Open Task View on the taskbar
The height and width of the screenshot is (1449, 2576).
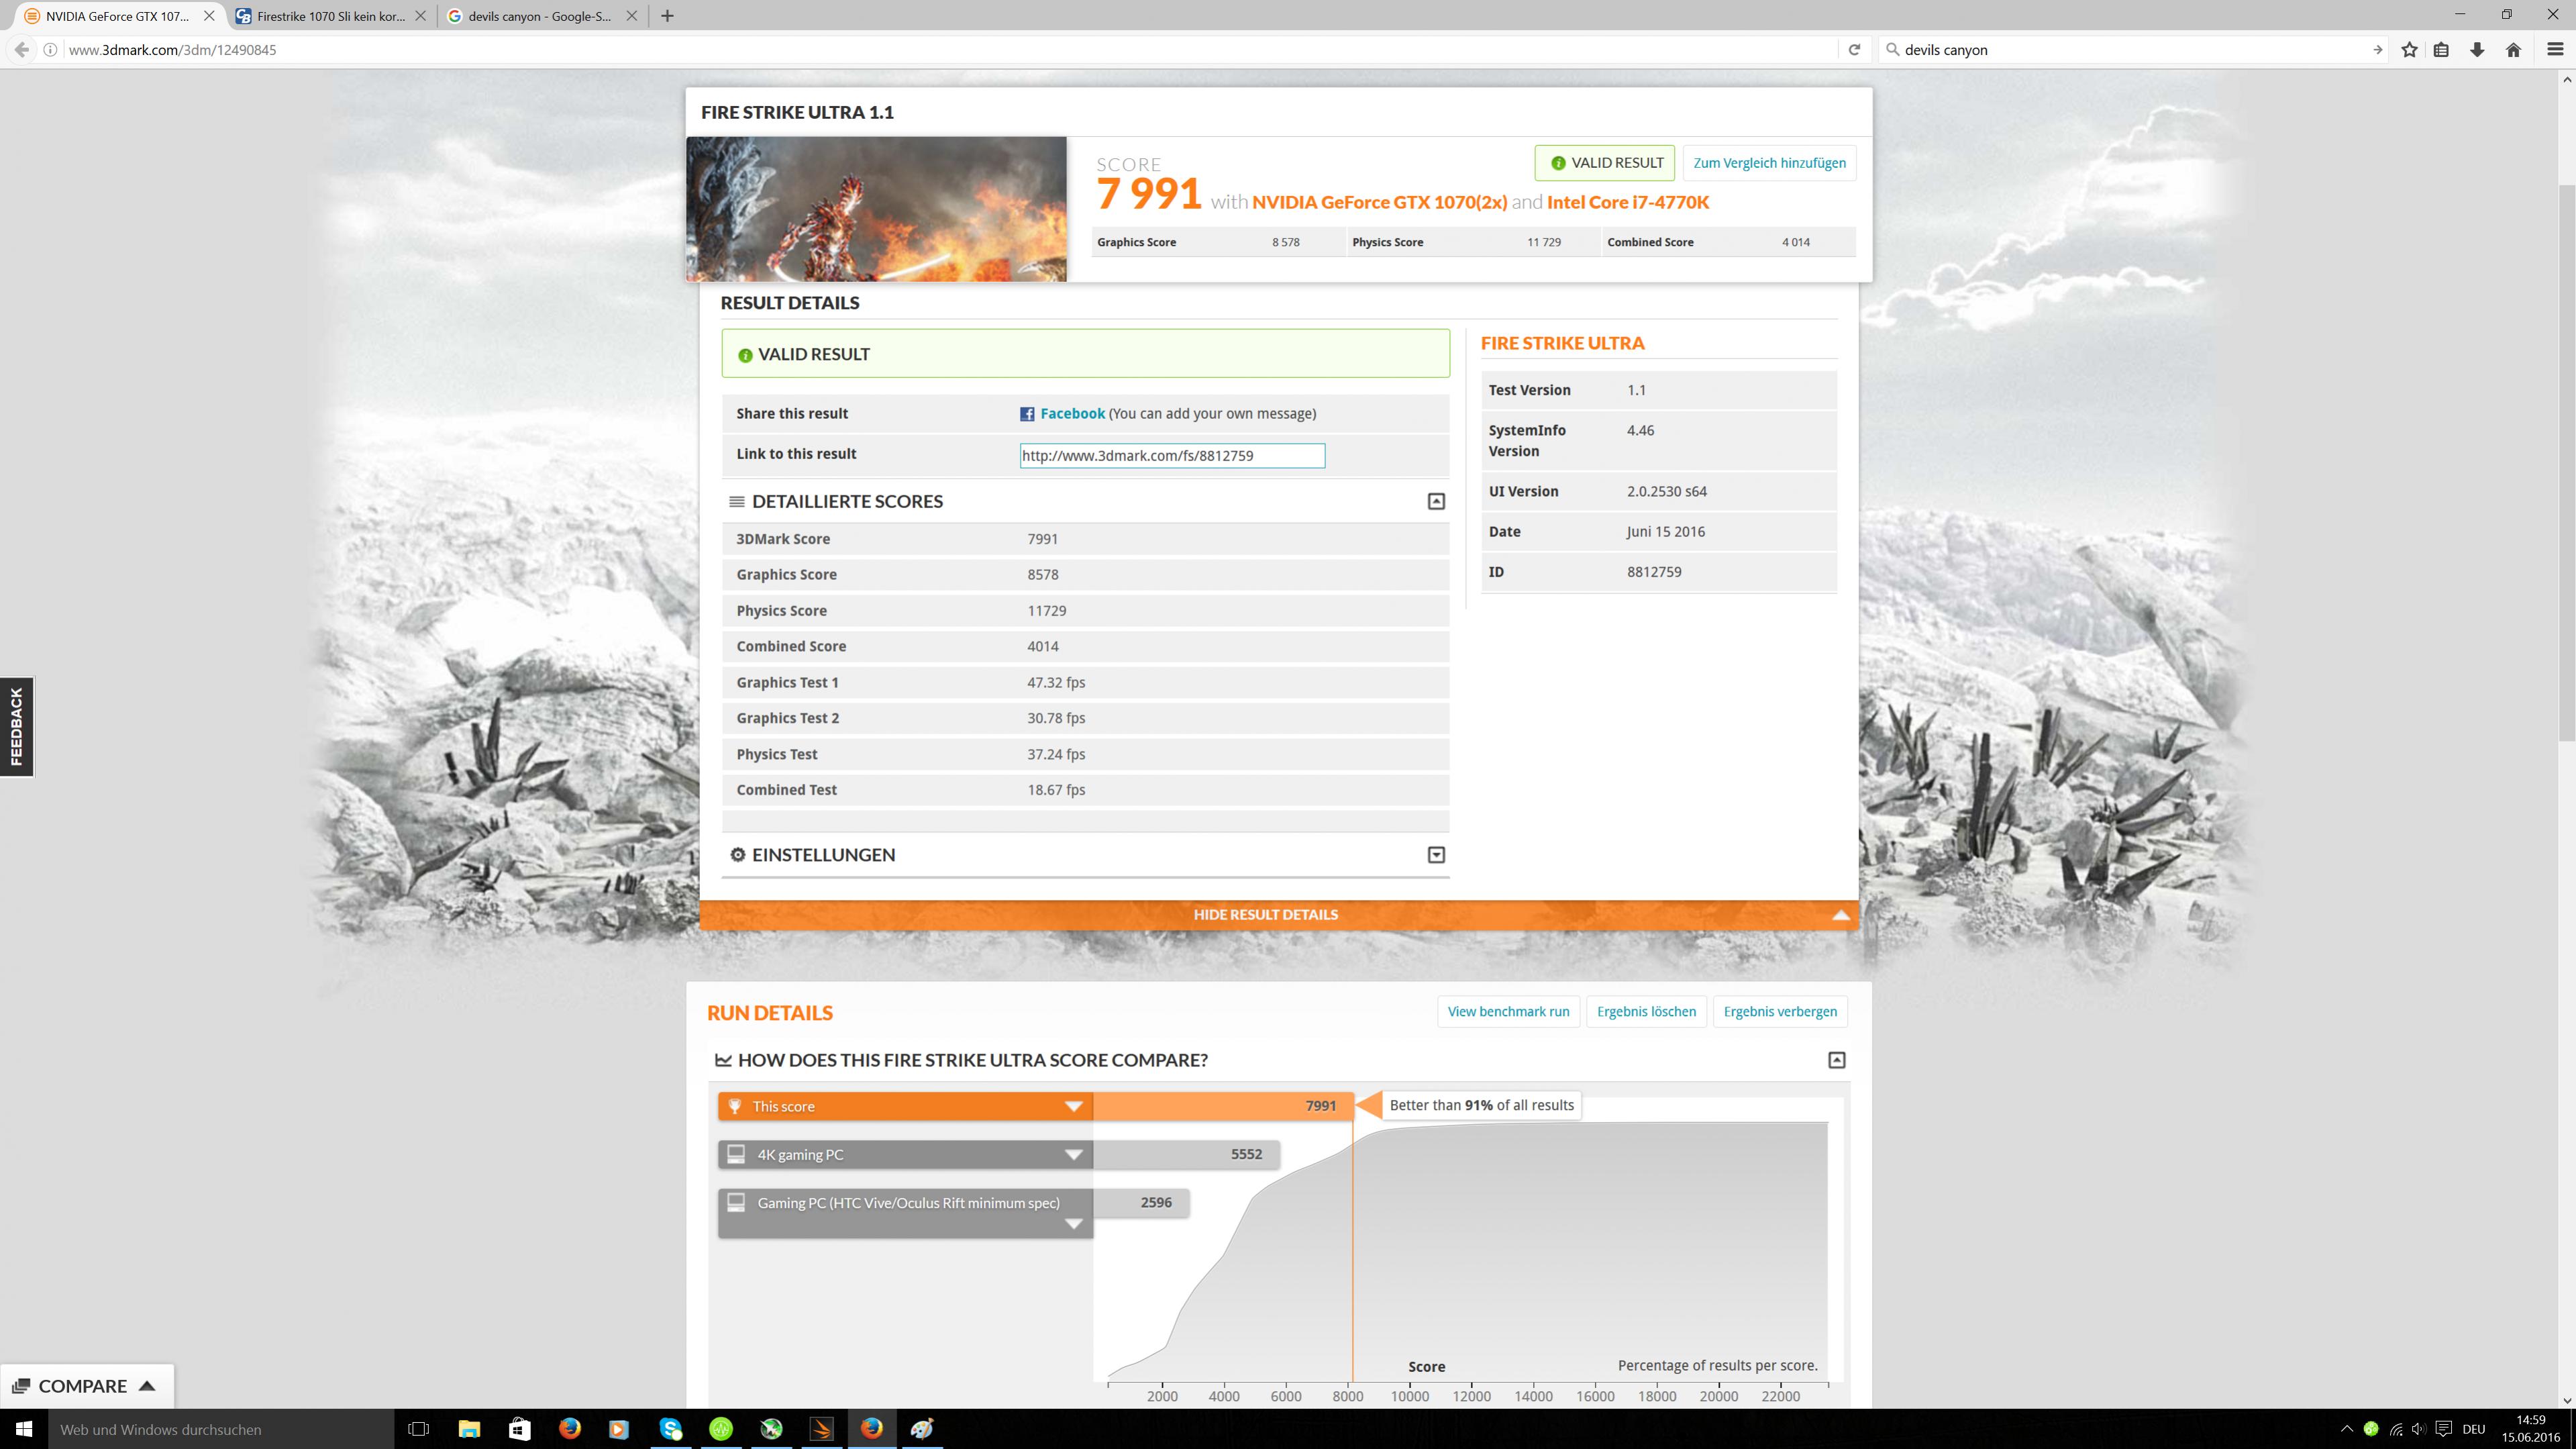tap(419, 1429)
